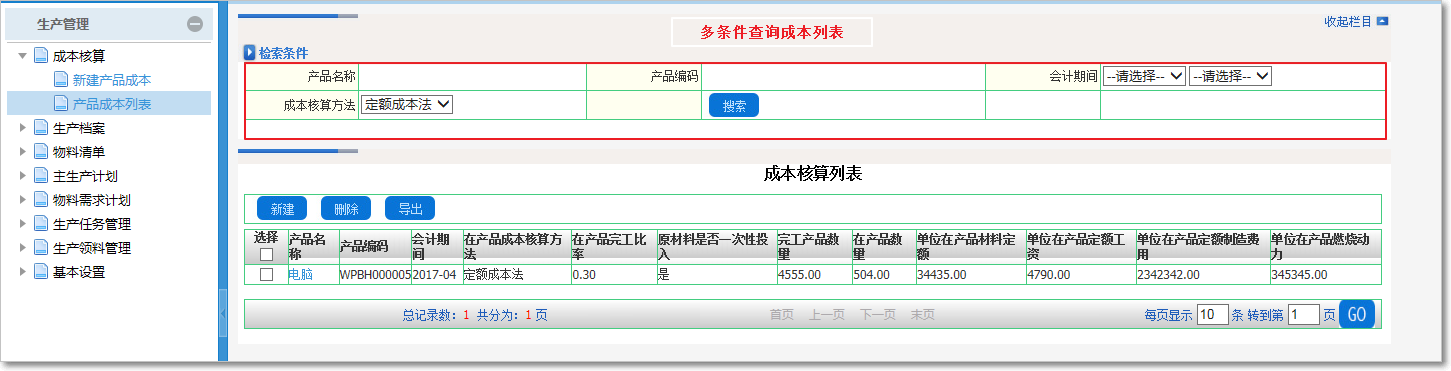Click the 成本核算 folder icon
Image resolution: width=1451 pixels, height=371 pixels.
(x=41, y=56)
